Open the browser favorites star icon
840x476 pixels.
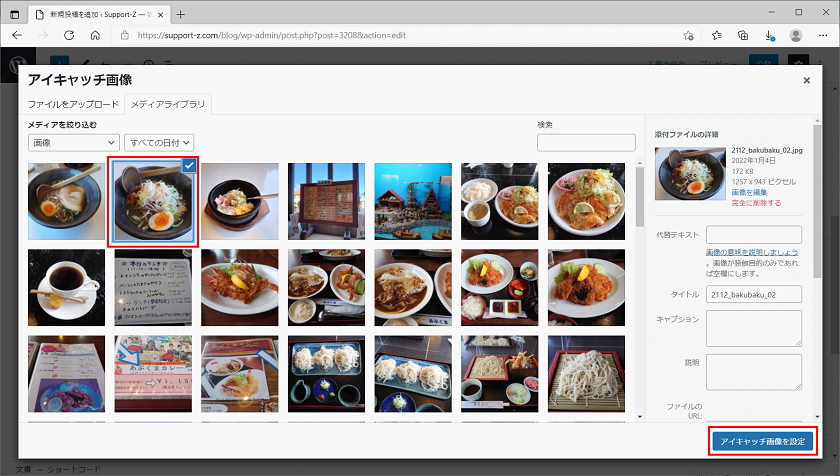coord(717,35)
